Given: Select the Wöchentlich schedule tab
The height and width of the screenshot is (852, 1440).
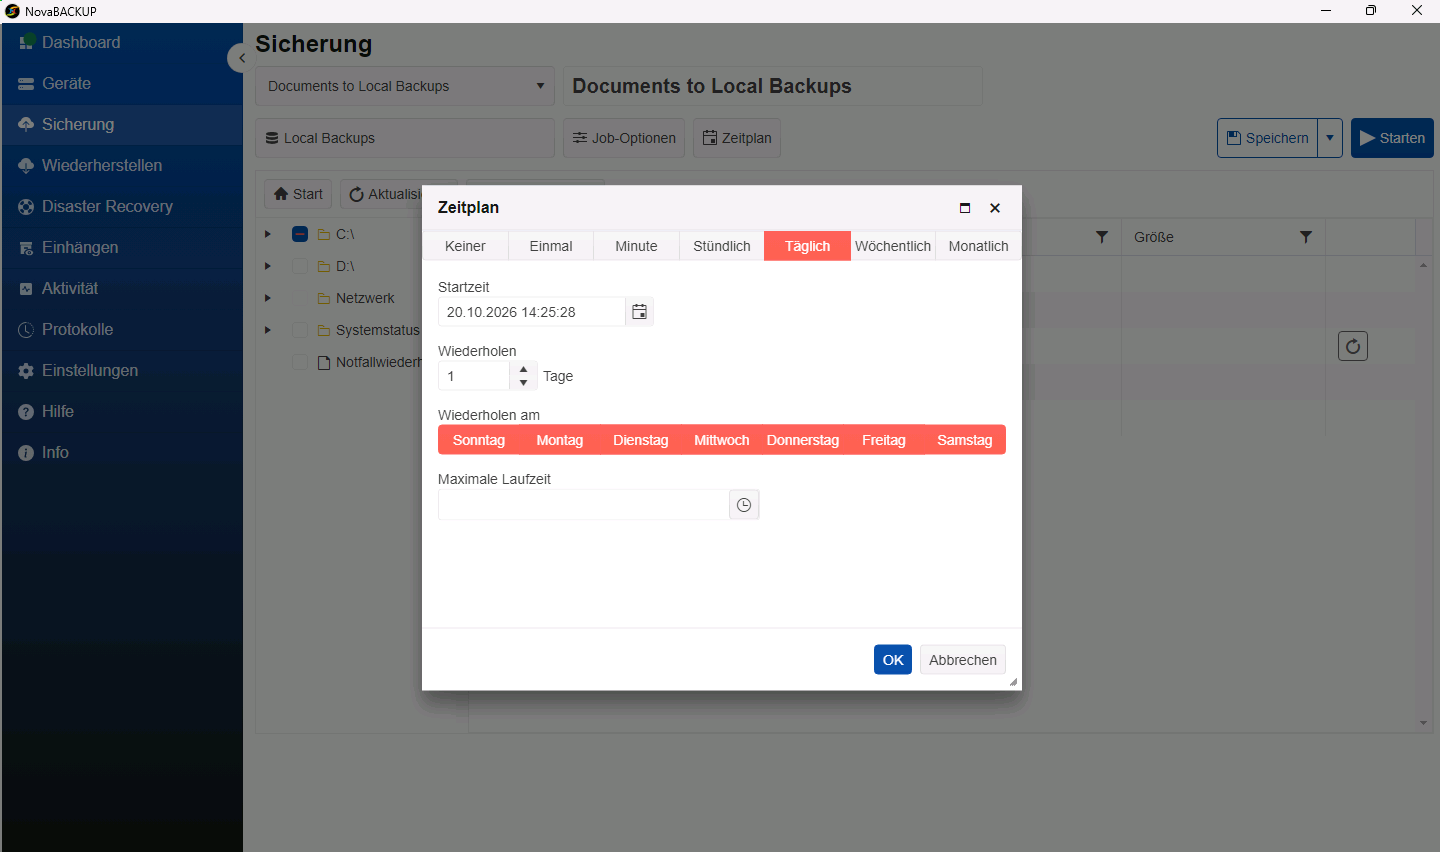Looking at the screenshot, I should click(893, 246).
